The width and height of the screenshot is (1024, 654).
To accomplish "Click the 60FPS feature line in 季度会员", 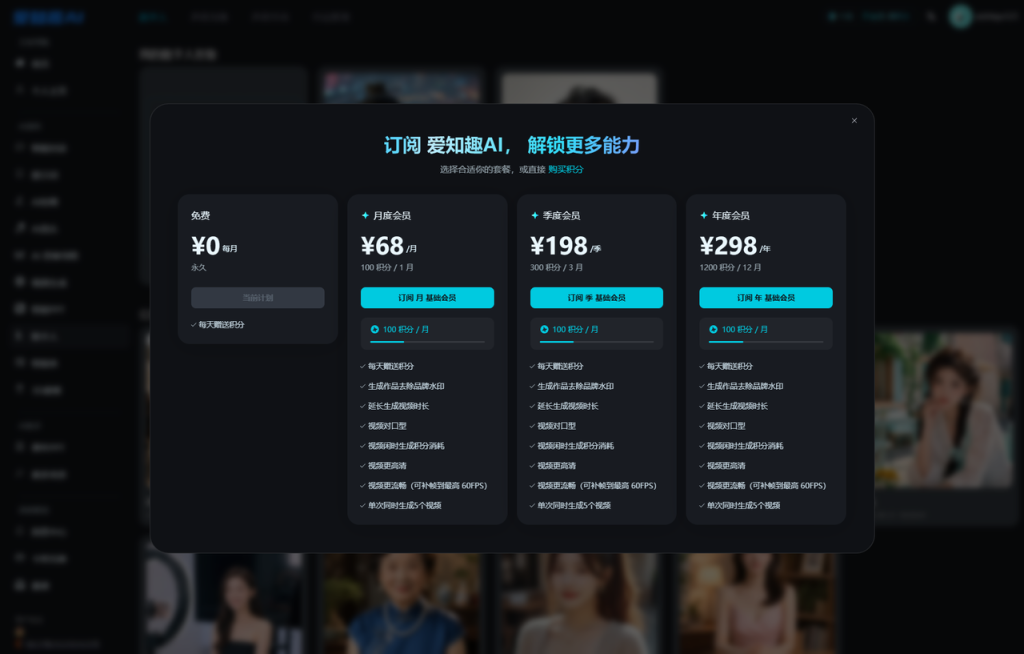I will [597, 486].
